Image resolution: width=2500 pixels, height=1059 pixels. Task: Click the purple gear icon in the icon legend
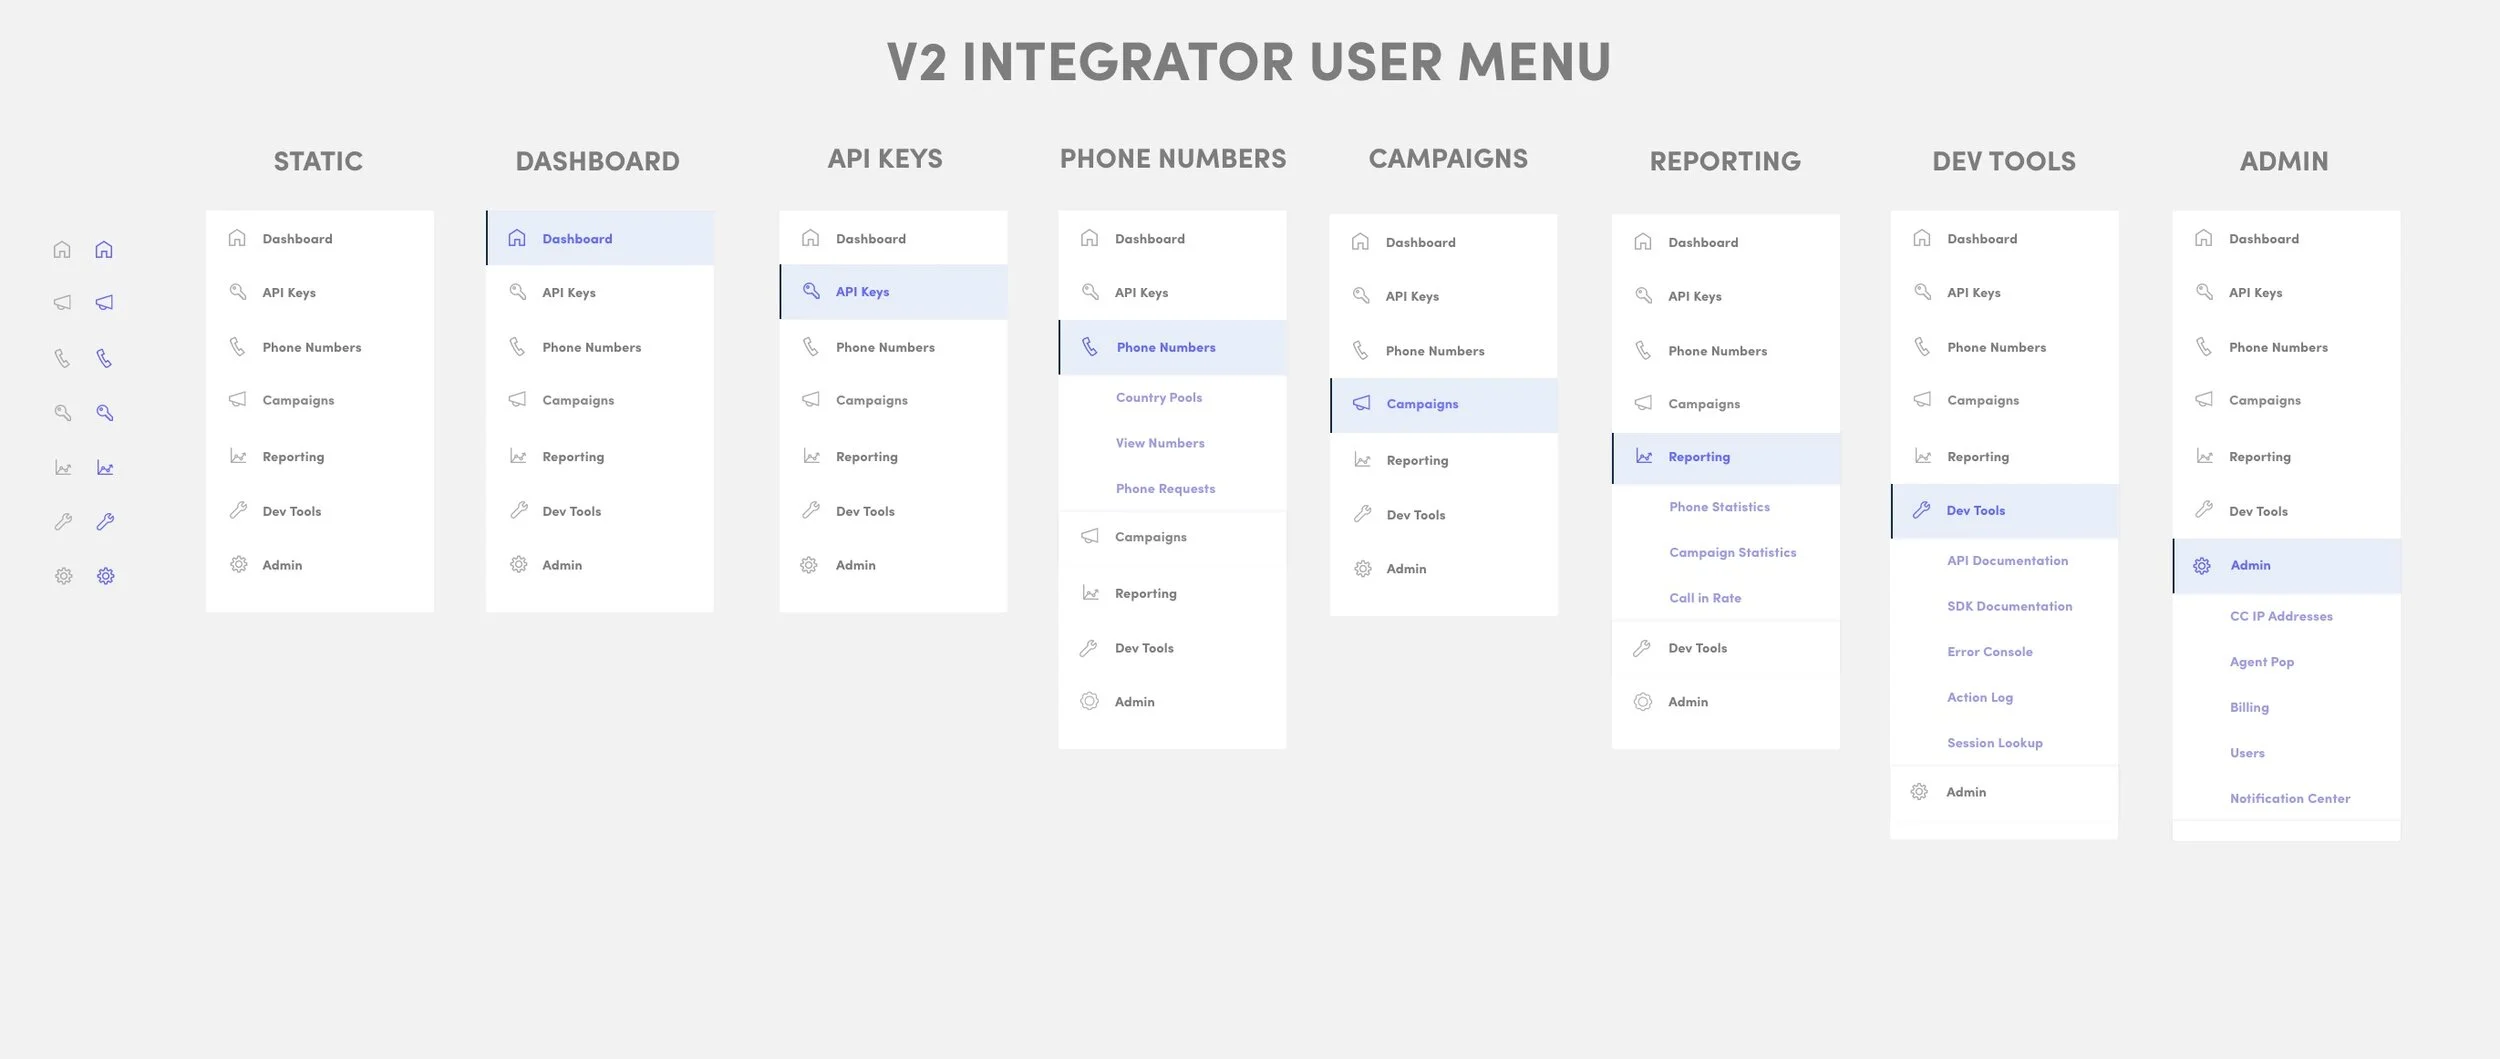[105, 576]
